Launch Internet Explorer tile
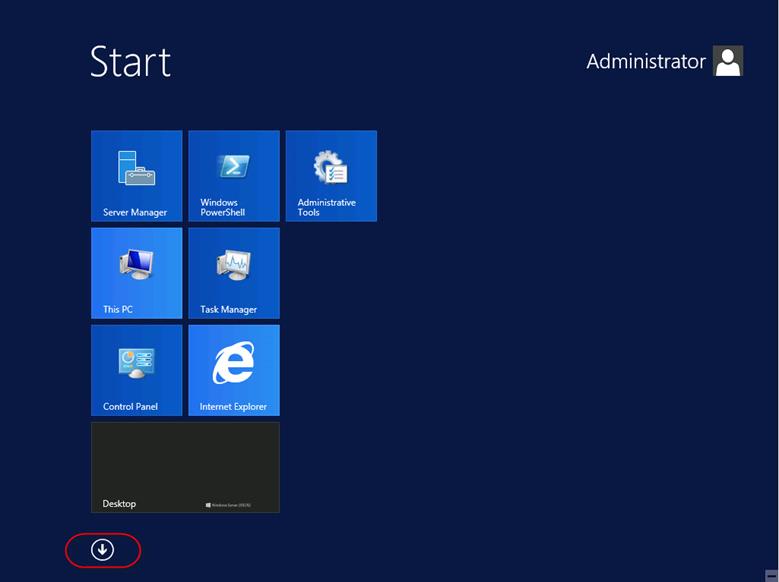The height and width of the screenshot is (582, 779). 234,370
